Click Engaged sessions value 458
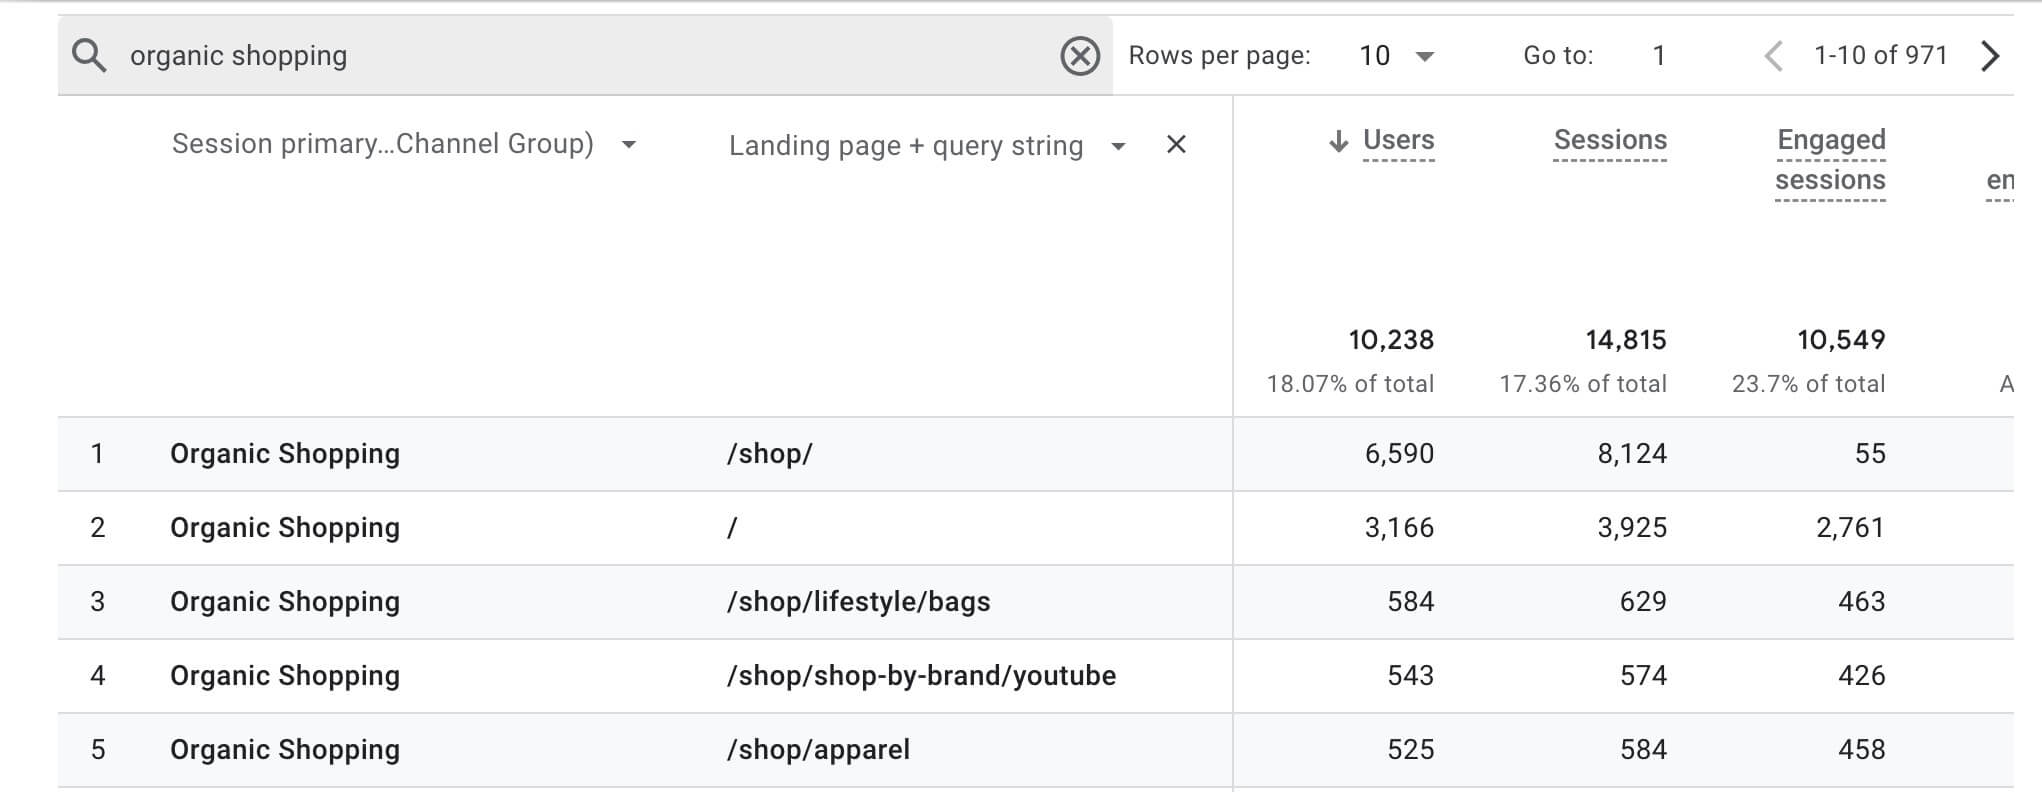 (x=1862, y=750)
